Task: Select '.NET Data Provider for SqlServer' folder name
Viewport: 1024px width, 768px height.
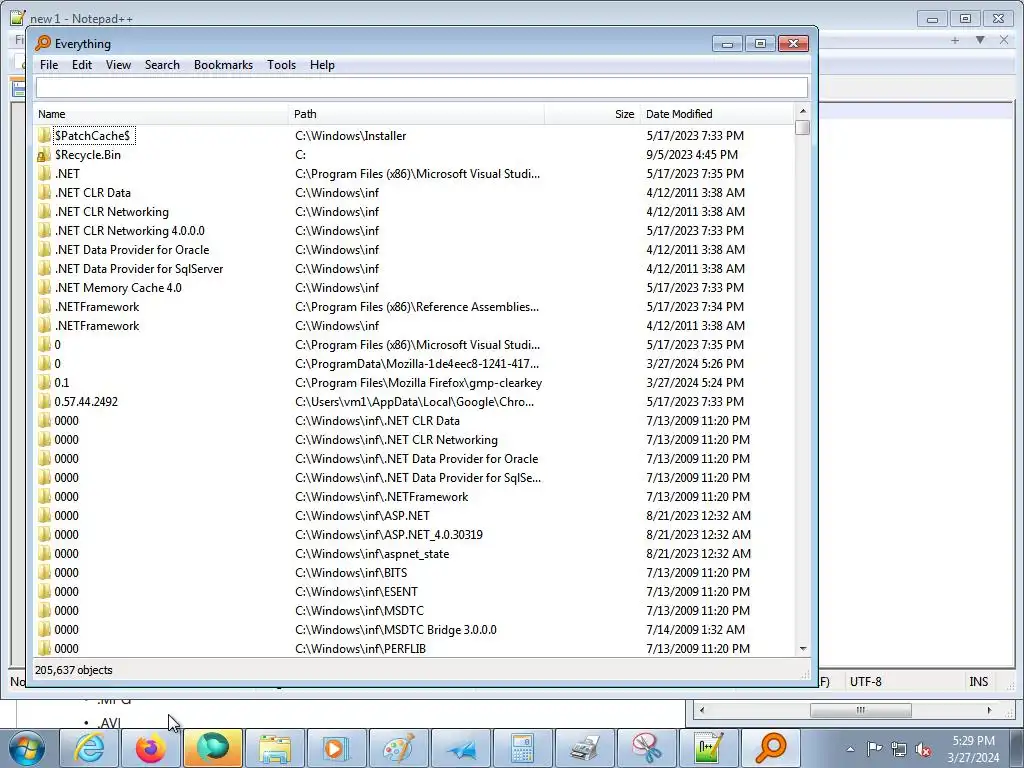Action: tap(139, 268)
